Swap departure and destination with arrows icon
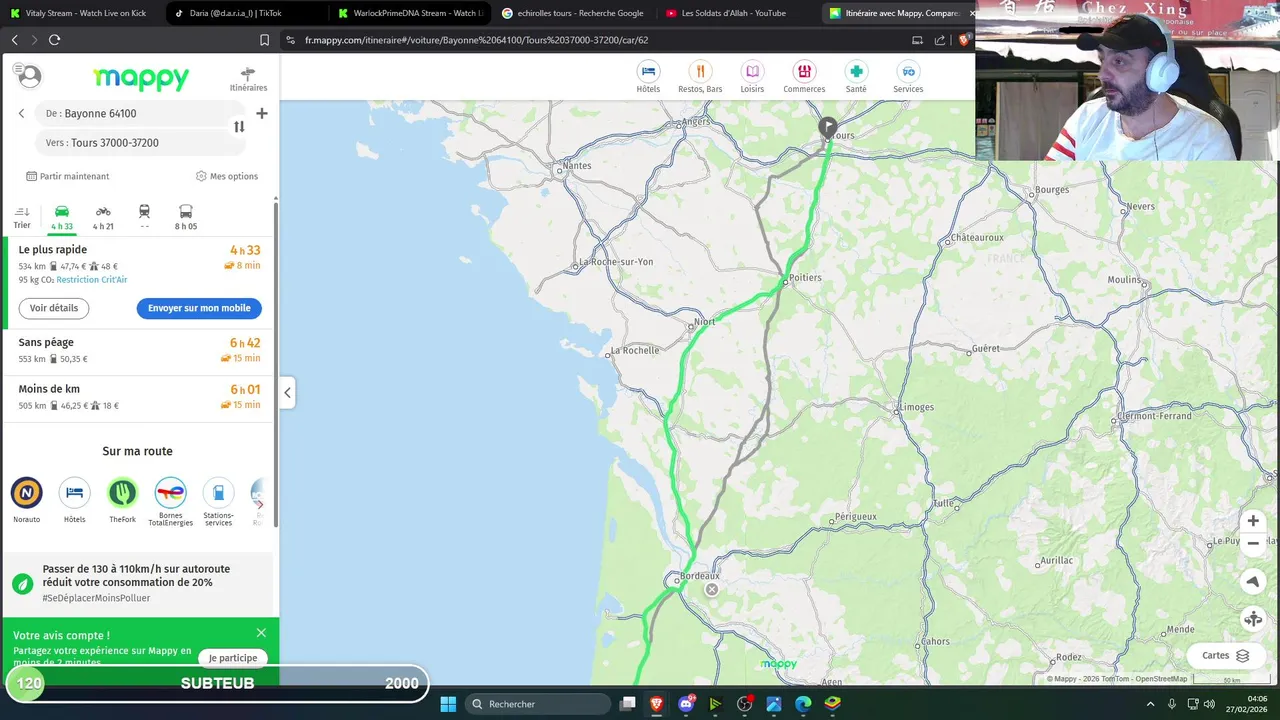 click(239, 127)
